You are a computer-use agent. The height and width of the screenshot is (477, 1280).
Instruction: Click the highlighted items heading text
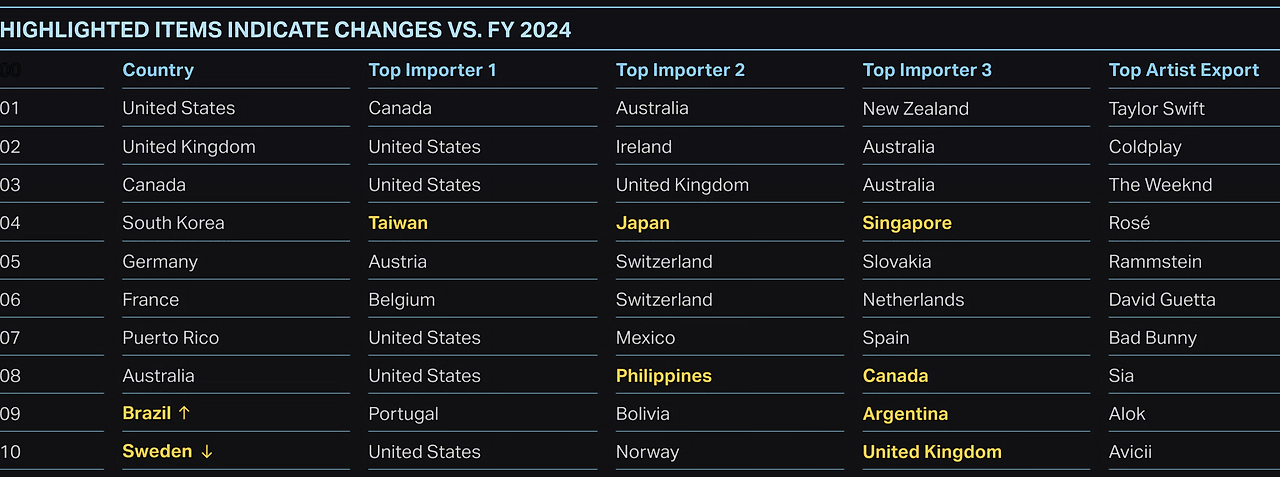click(x=286, y=30)
